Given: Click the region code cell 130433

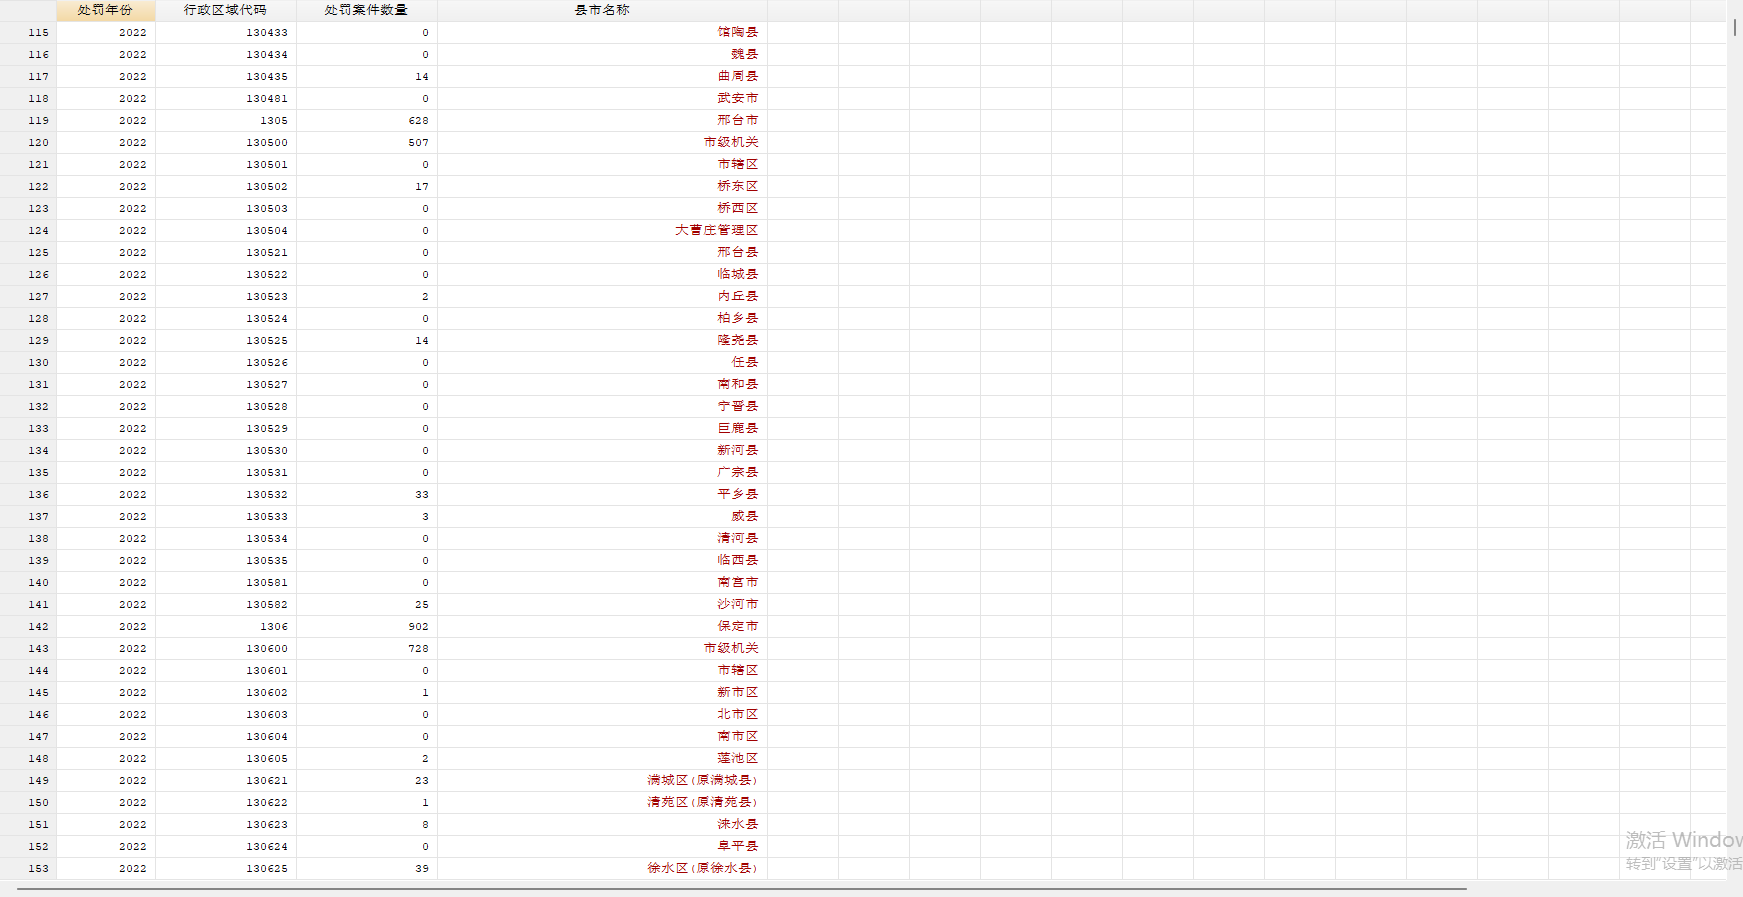Looking at the screenshot, I should tap(226, 33).
